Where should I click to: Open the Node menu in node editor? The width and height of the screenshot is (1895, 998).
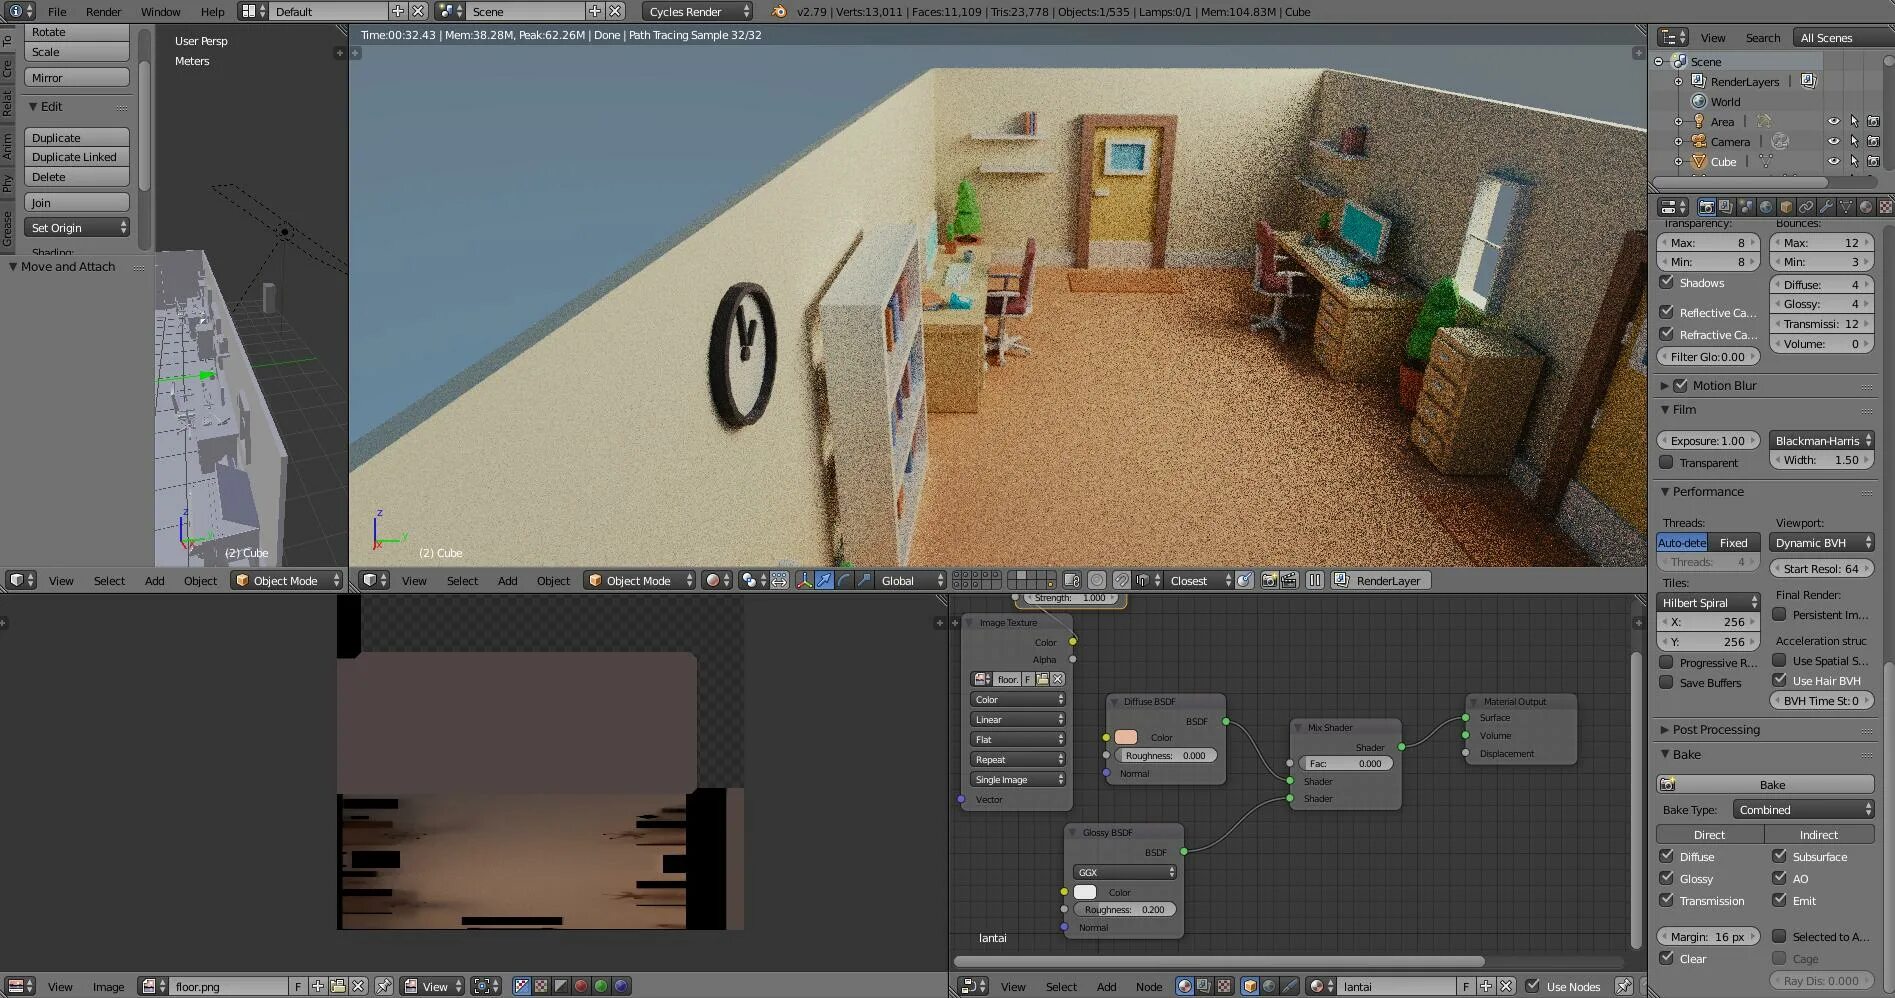pyautogui.click(x=1149, y=986)
